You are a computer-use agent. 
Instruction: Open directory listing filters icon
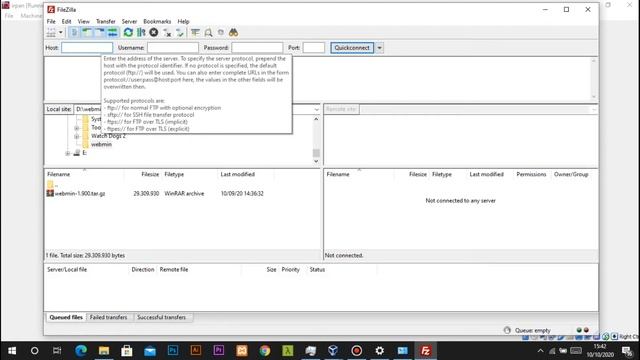pos(196,32)
